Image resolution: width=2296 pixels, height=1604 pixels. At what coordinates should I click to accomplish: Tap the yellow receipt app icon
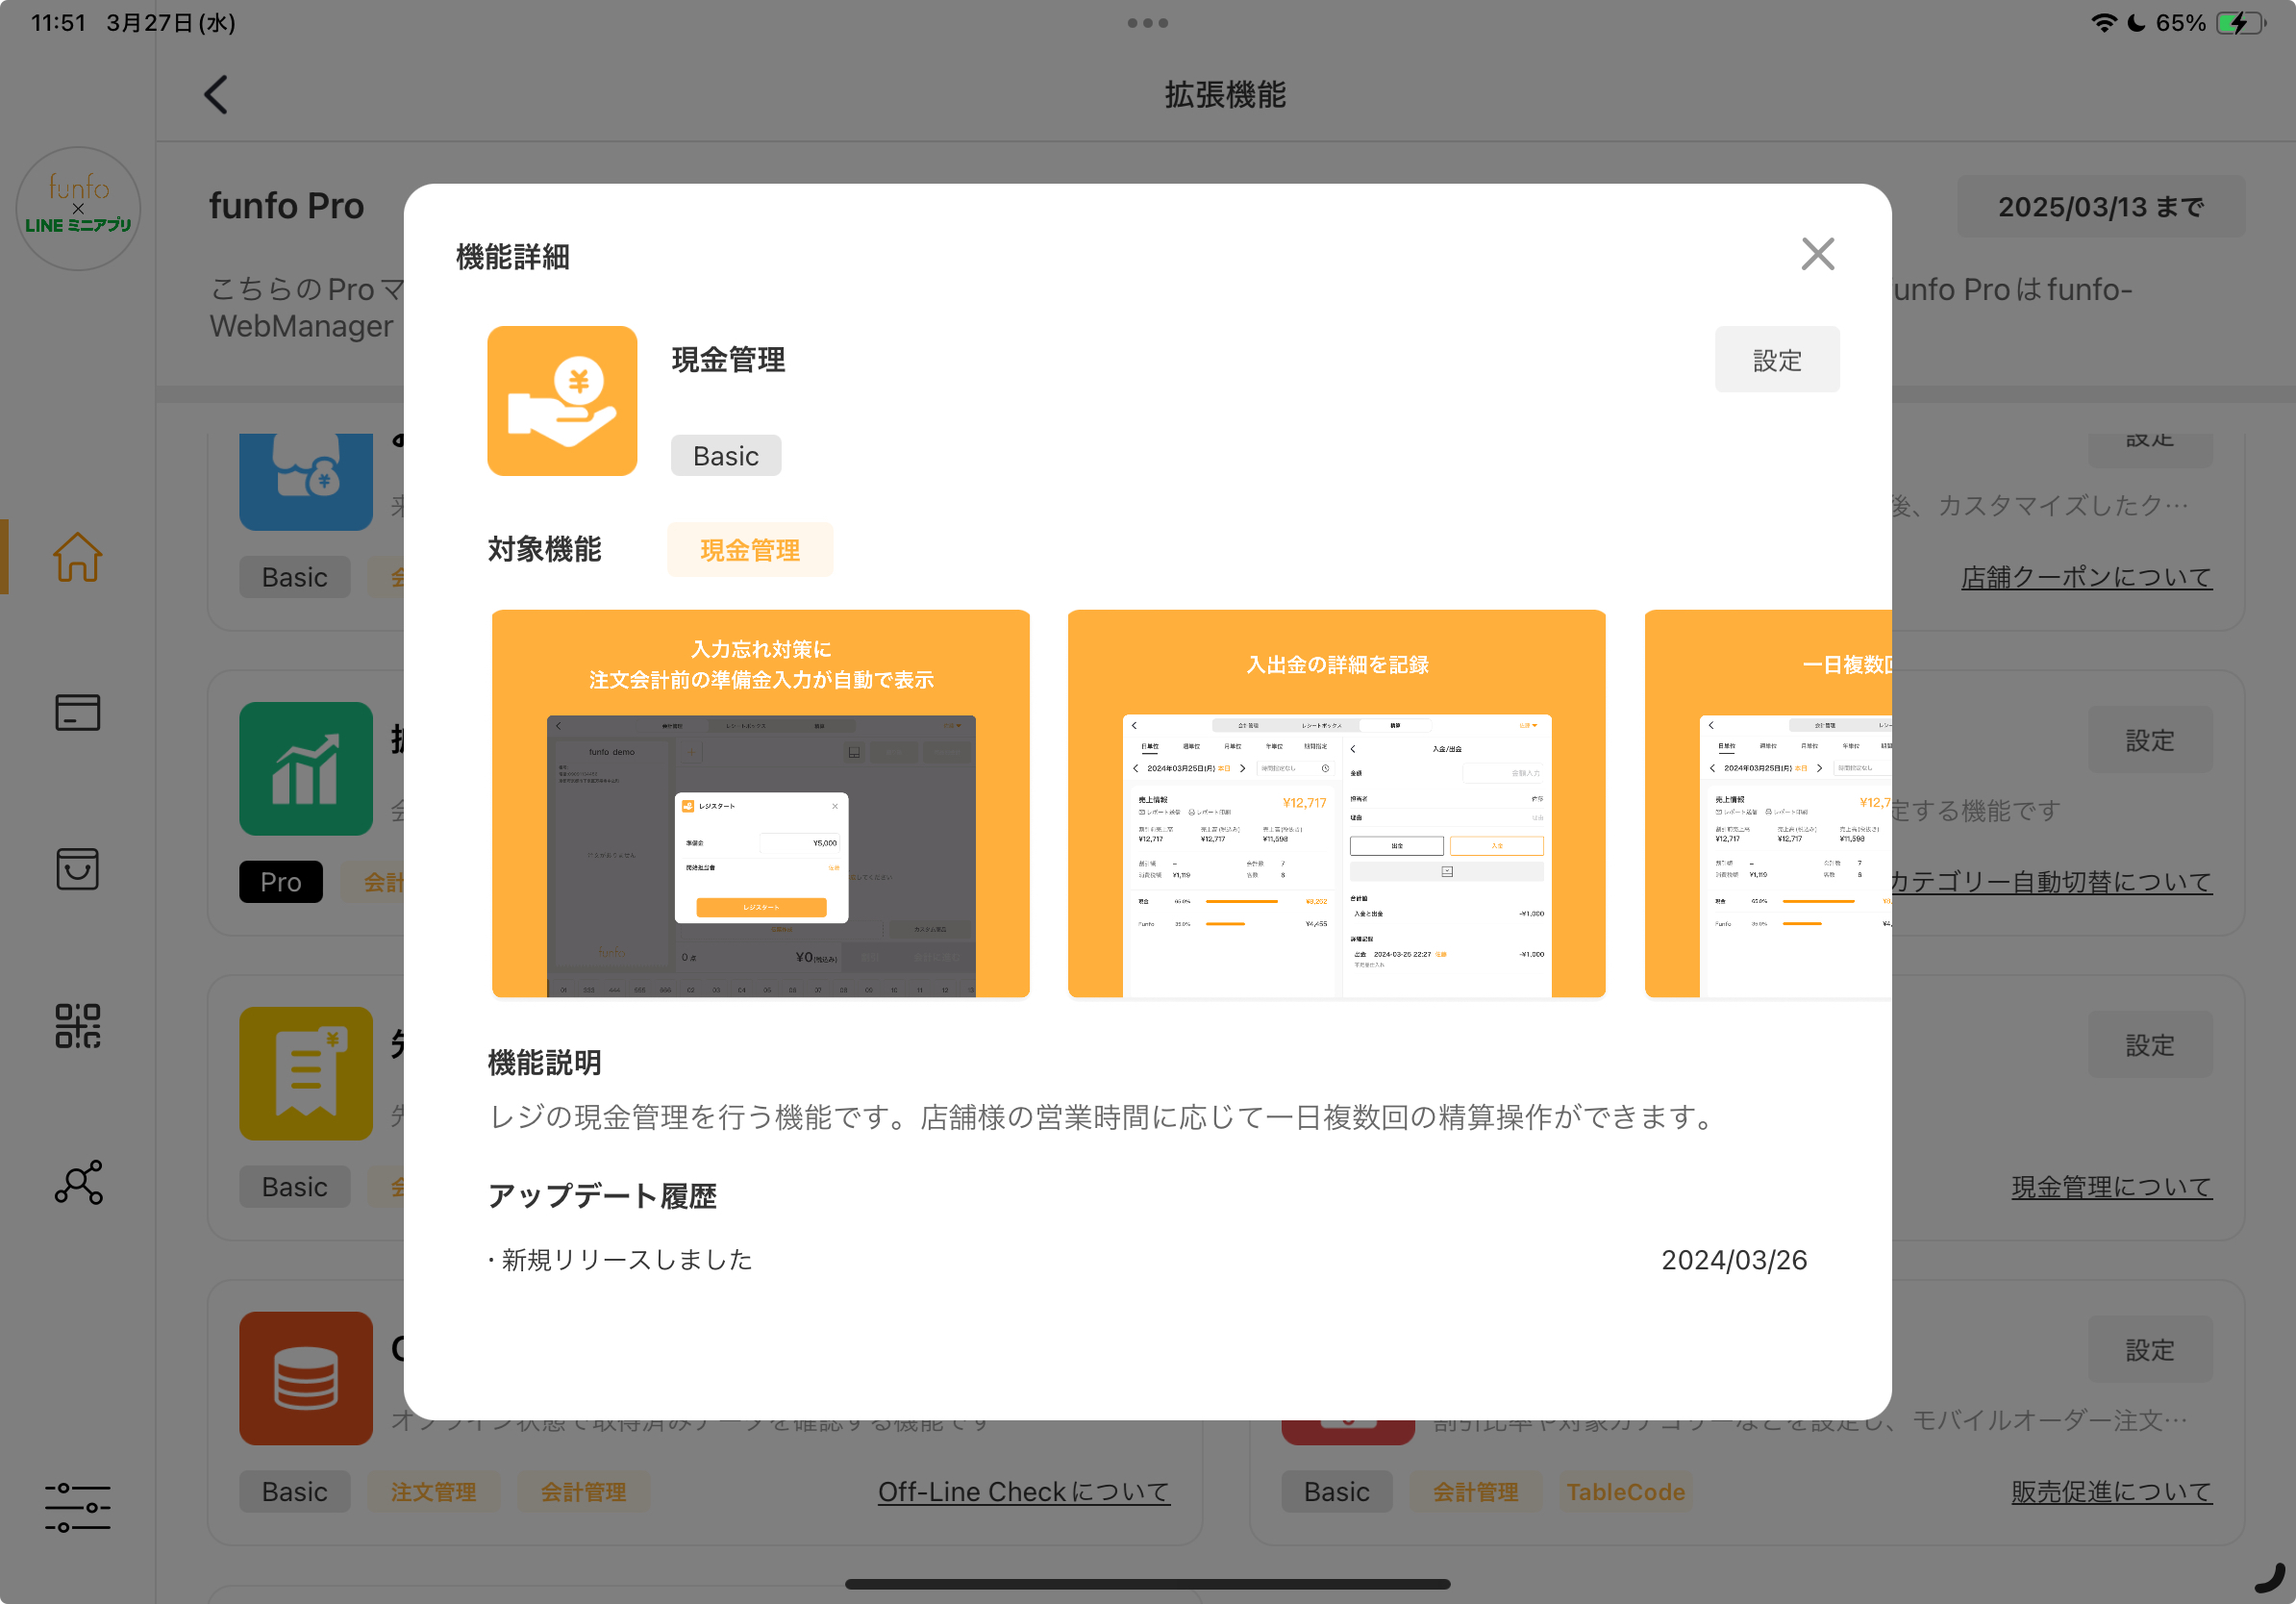point(306,1074)
